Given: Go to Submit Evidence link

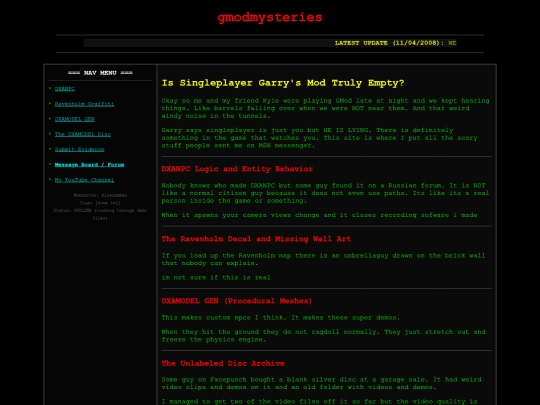Looking at the screenshot, I should [x=80, y=149].
